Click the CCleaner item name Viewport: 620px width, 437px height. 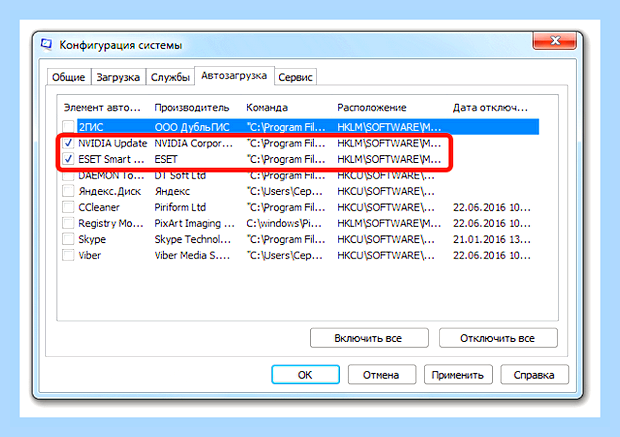[99, 207]
